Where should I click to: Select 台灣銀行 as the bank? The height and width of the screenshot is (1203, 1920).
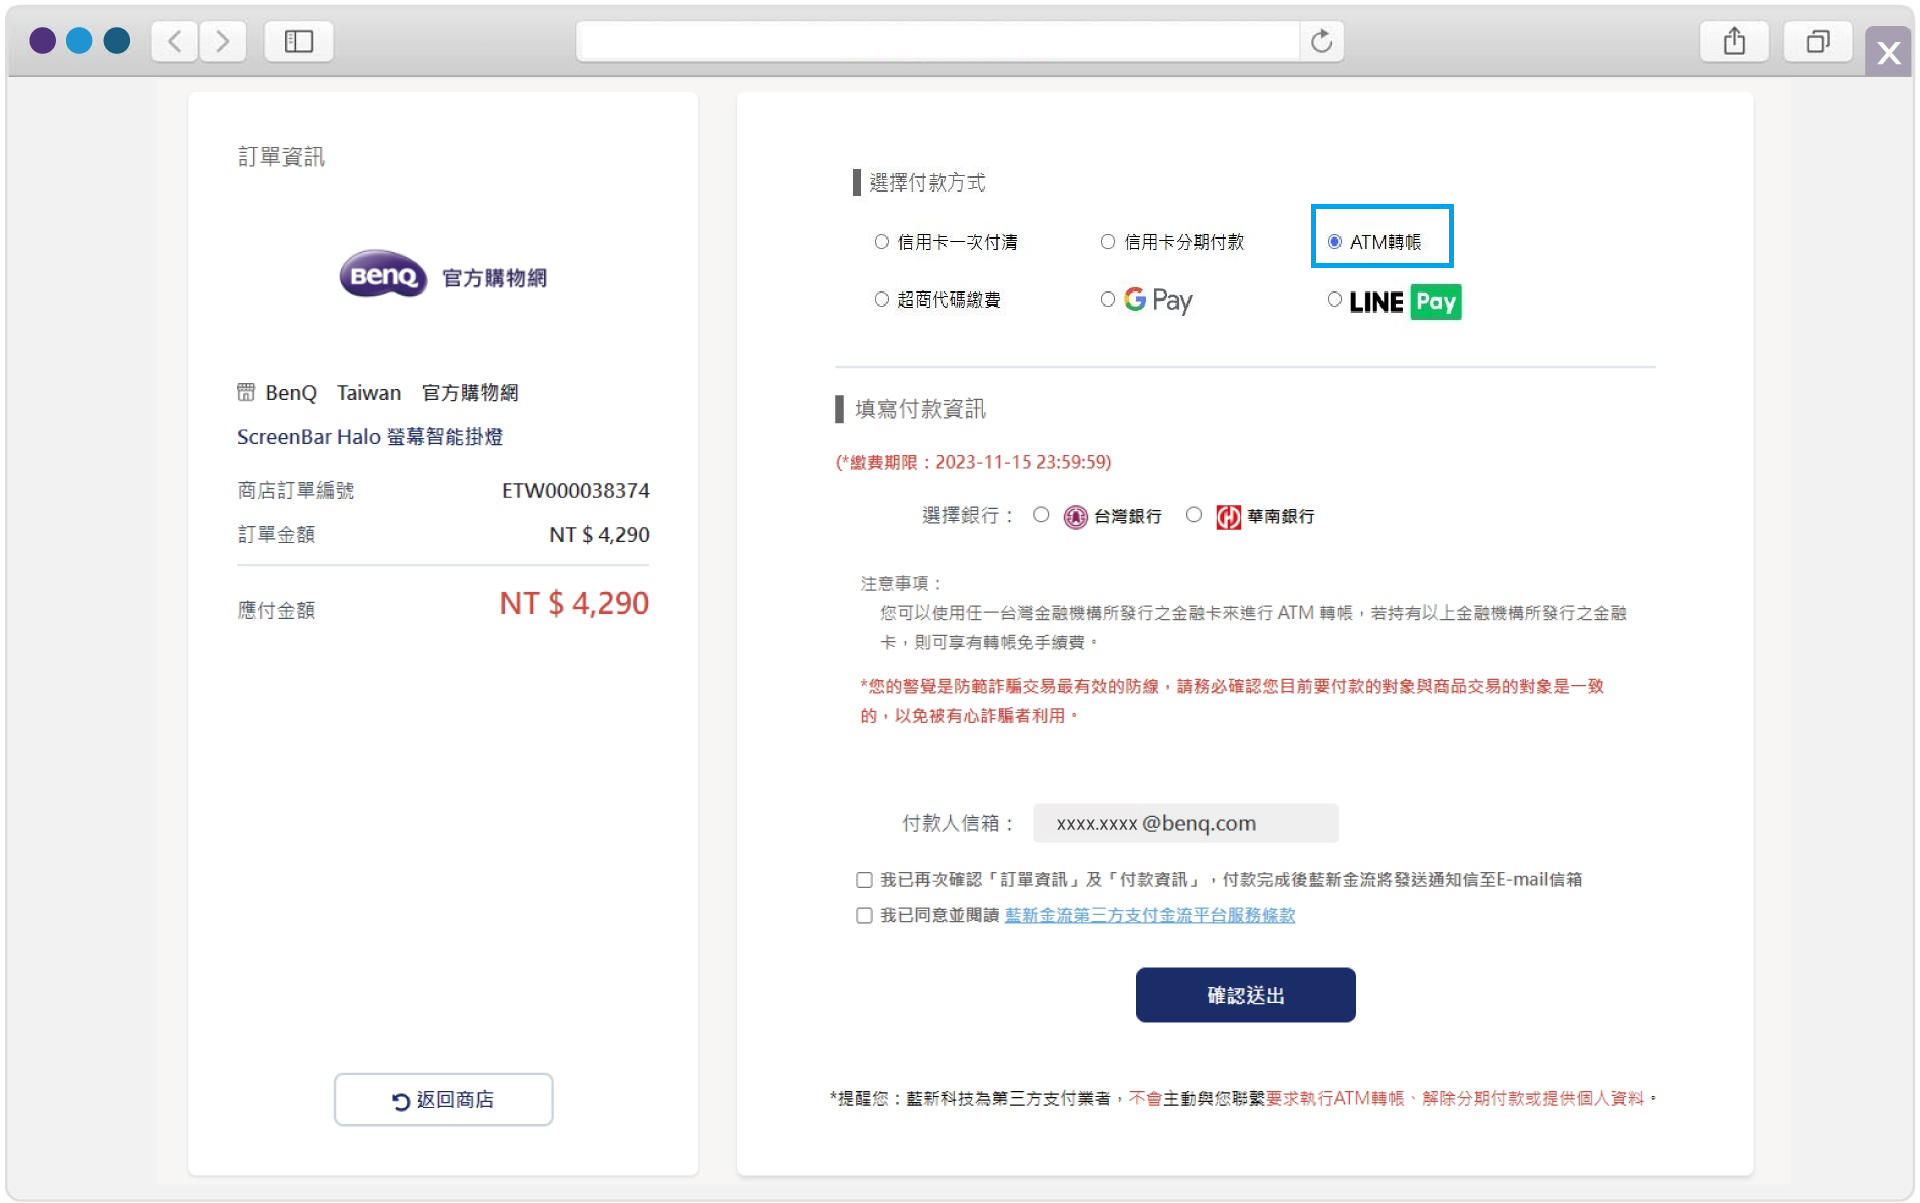point(1041,515)
